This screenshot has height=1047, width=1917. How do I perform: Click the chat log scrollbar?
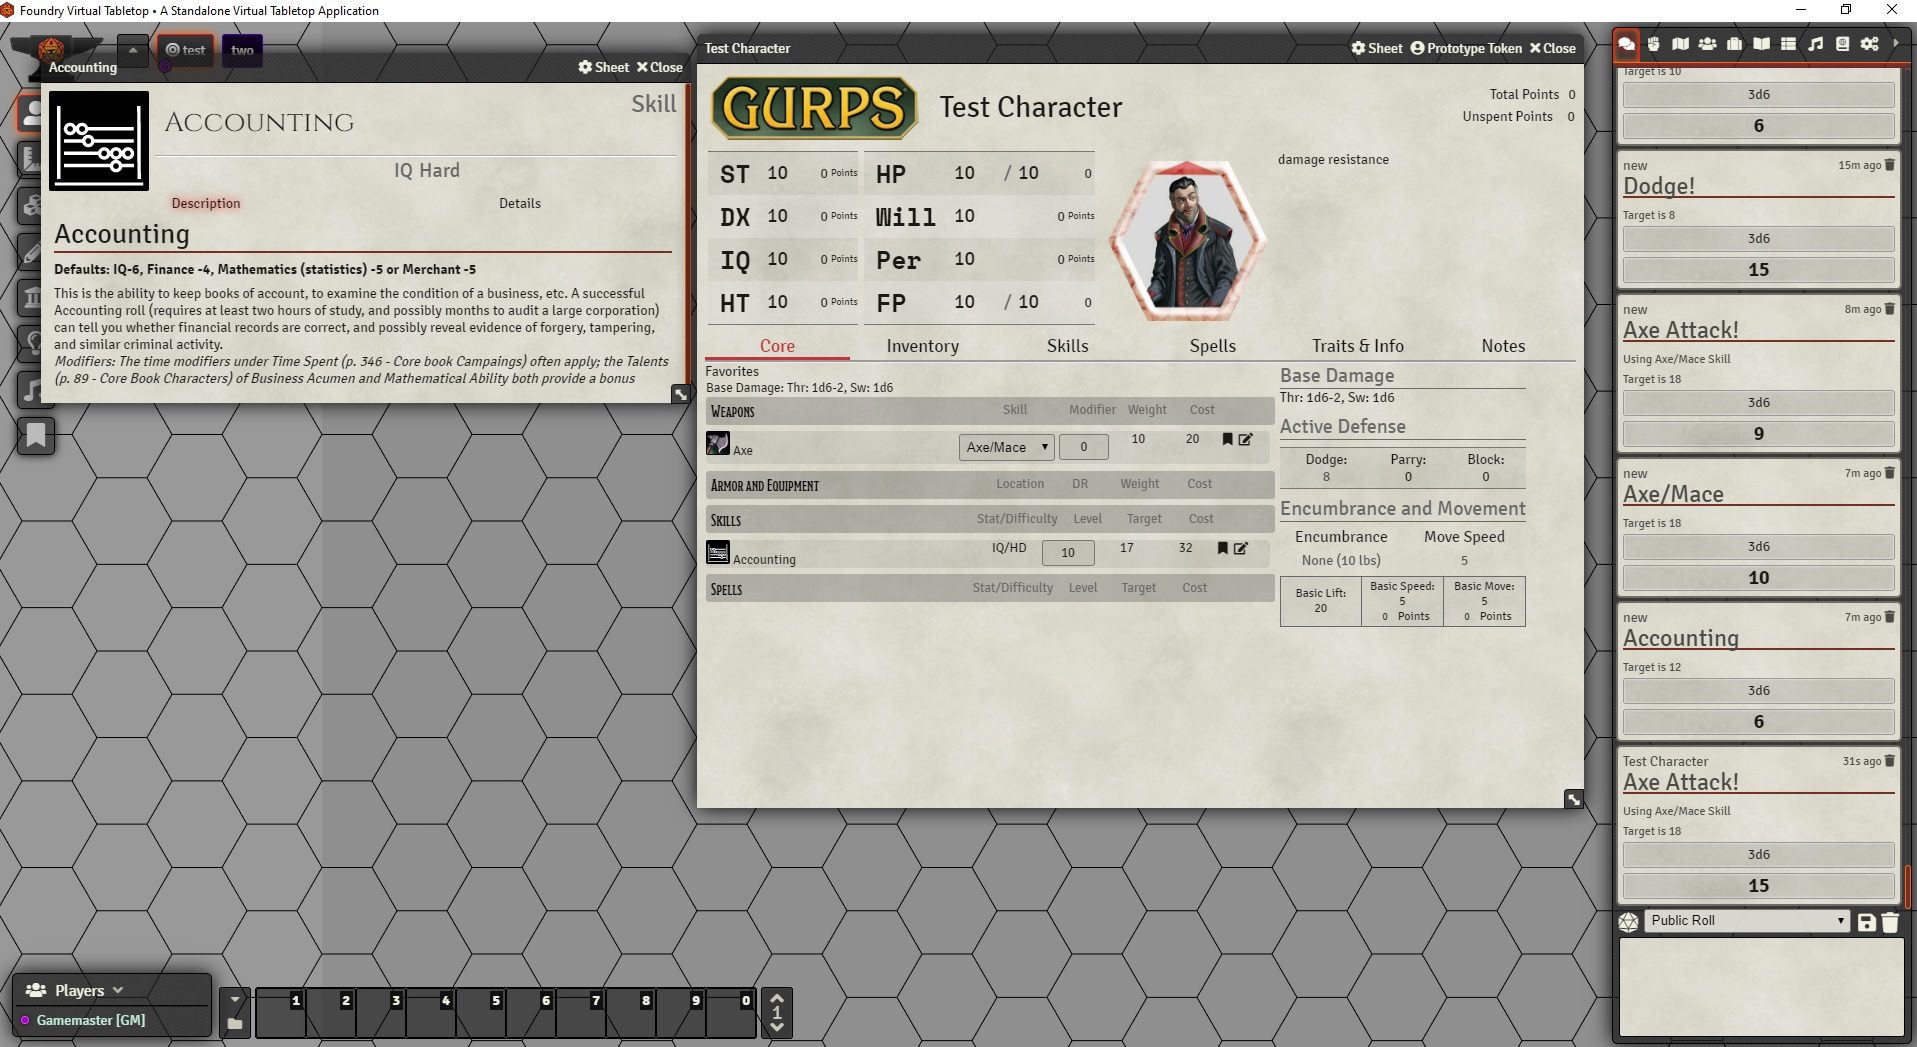pos(1907,884)
